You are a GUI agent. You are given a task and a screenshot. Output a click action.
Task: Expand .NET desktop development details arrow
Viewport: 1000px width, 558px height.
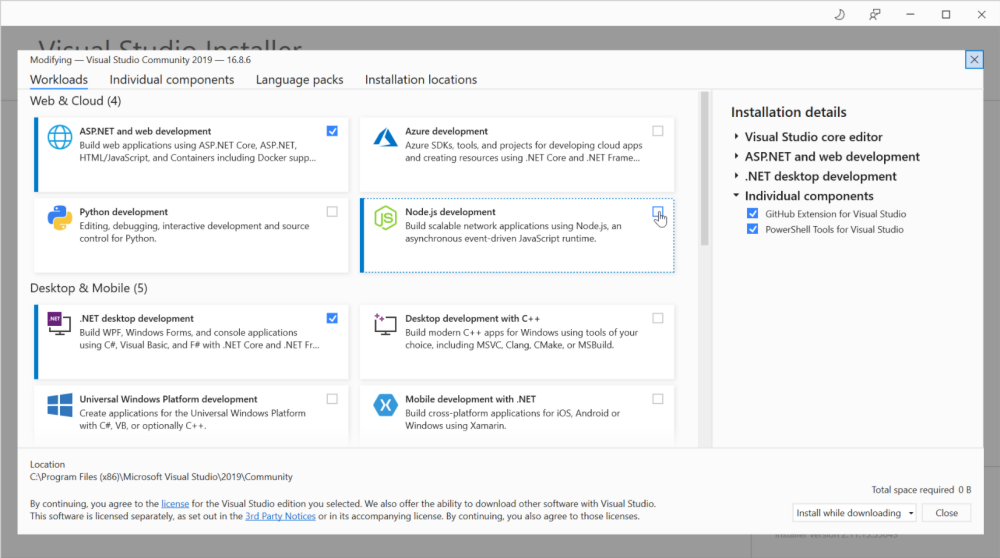[x=736, y=176]
